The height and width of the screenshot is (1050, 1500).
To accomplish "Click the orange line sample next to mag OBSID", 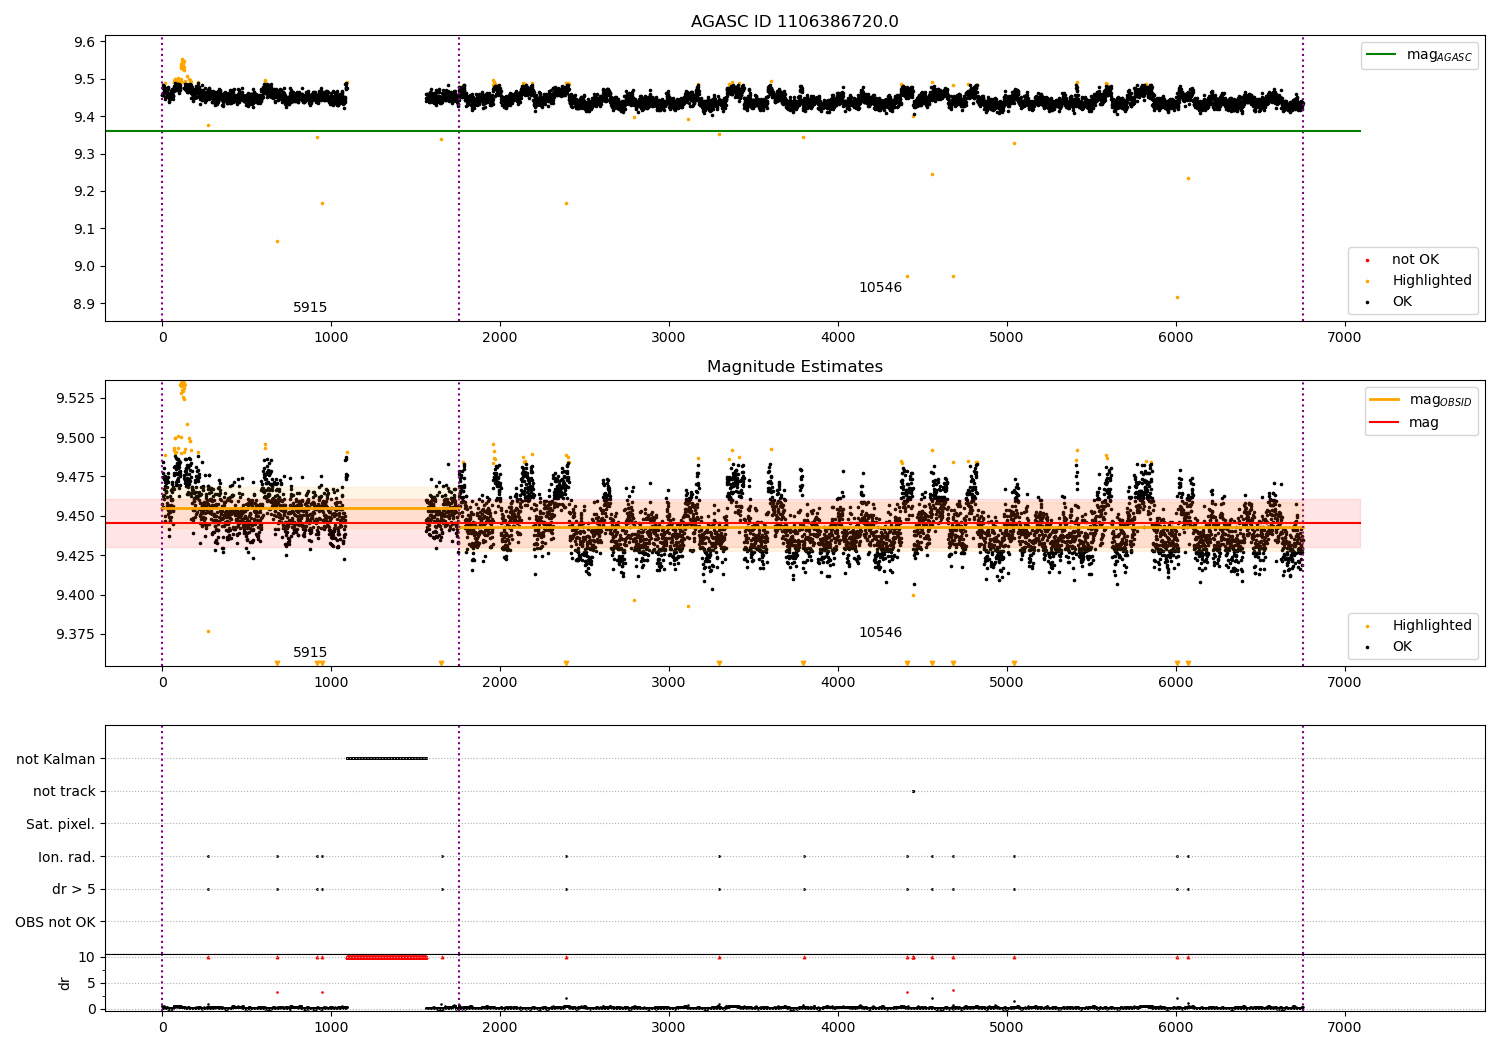I will pos(1385,400).
